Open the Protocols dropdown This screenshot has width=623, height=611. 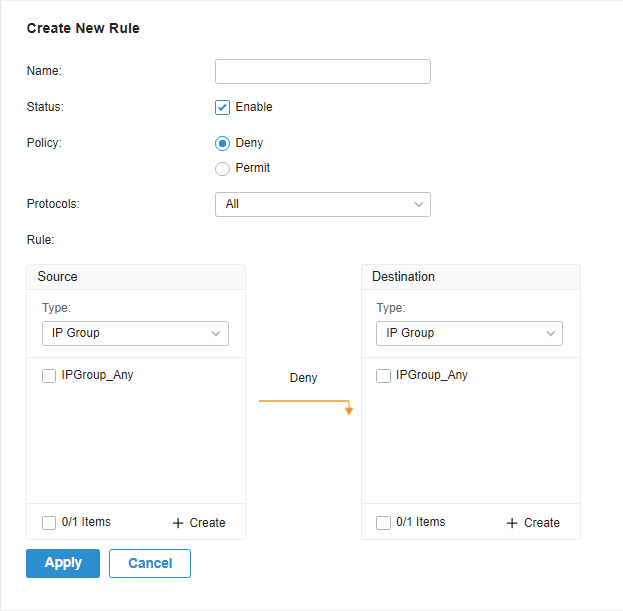(323, 205)
